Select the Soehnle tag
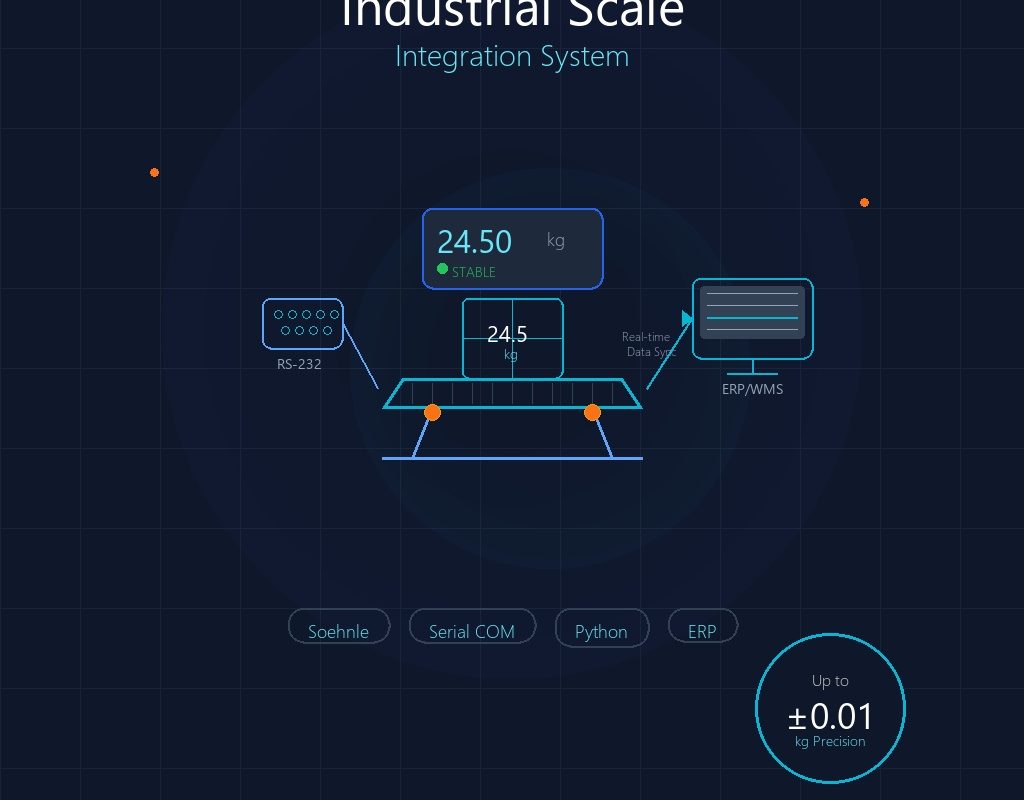 pyautogui.click(x=338, y=631)
